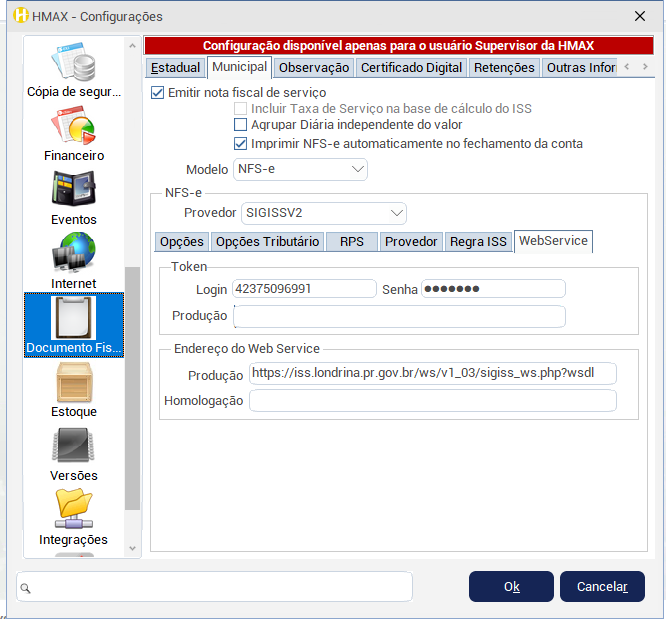This screenshot has width=666, height=619.
Task: Select the Versões sidebar icon
Action: pyautogui.click(x=74, y=447)
